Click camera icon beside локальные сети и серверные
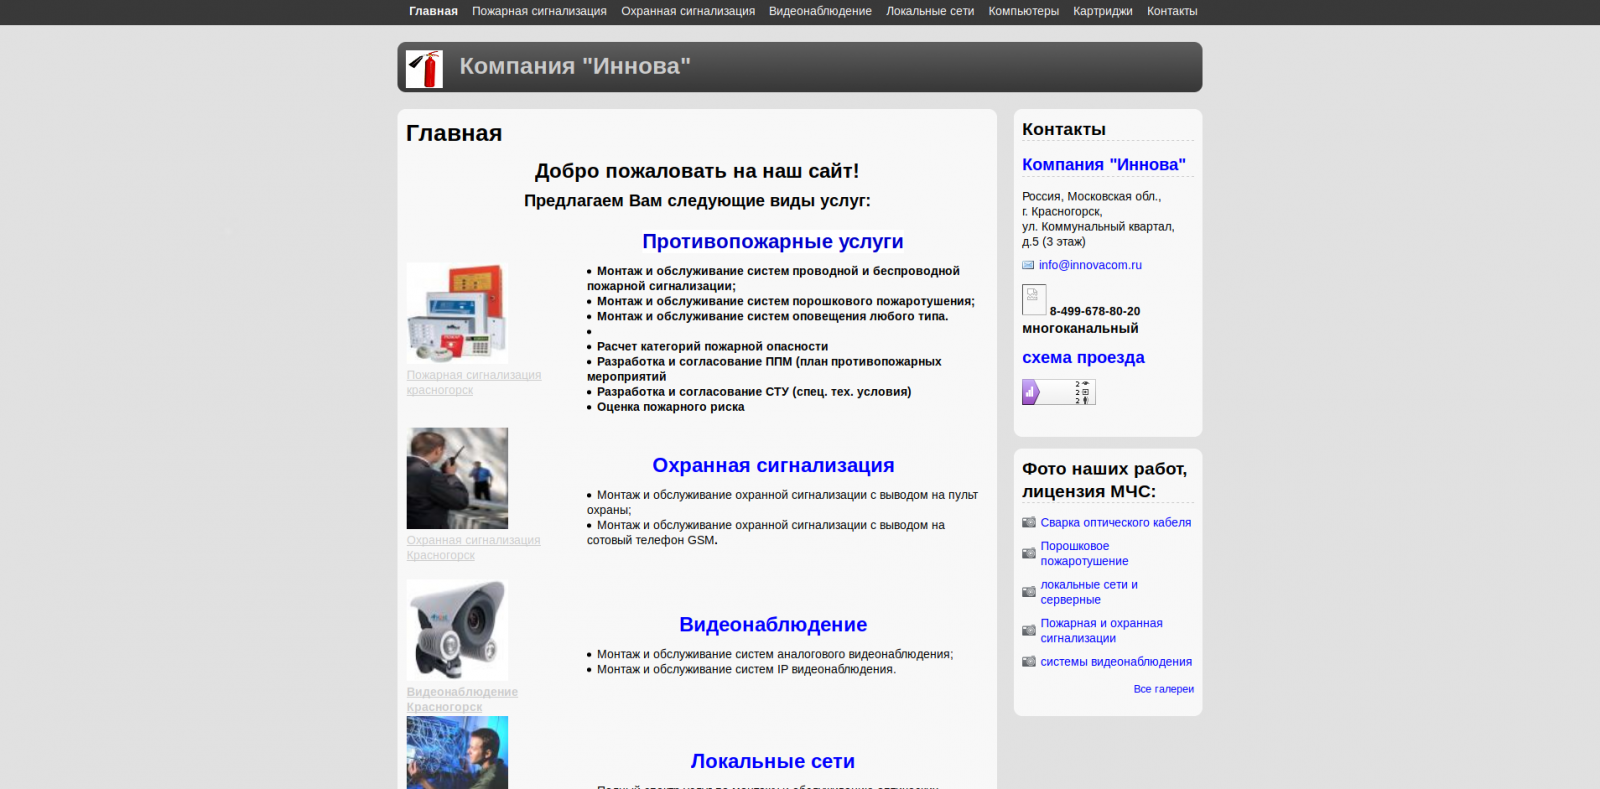 (1028, 592)
